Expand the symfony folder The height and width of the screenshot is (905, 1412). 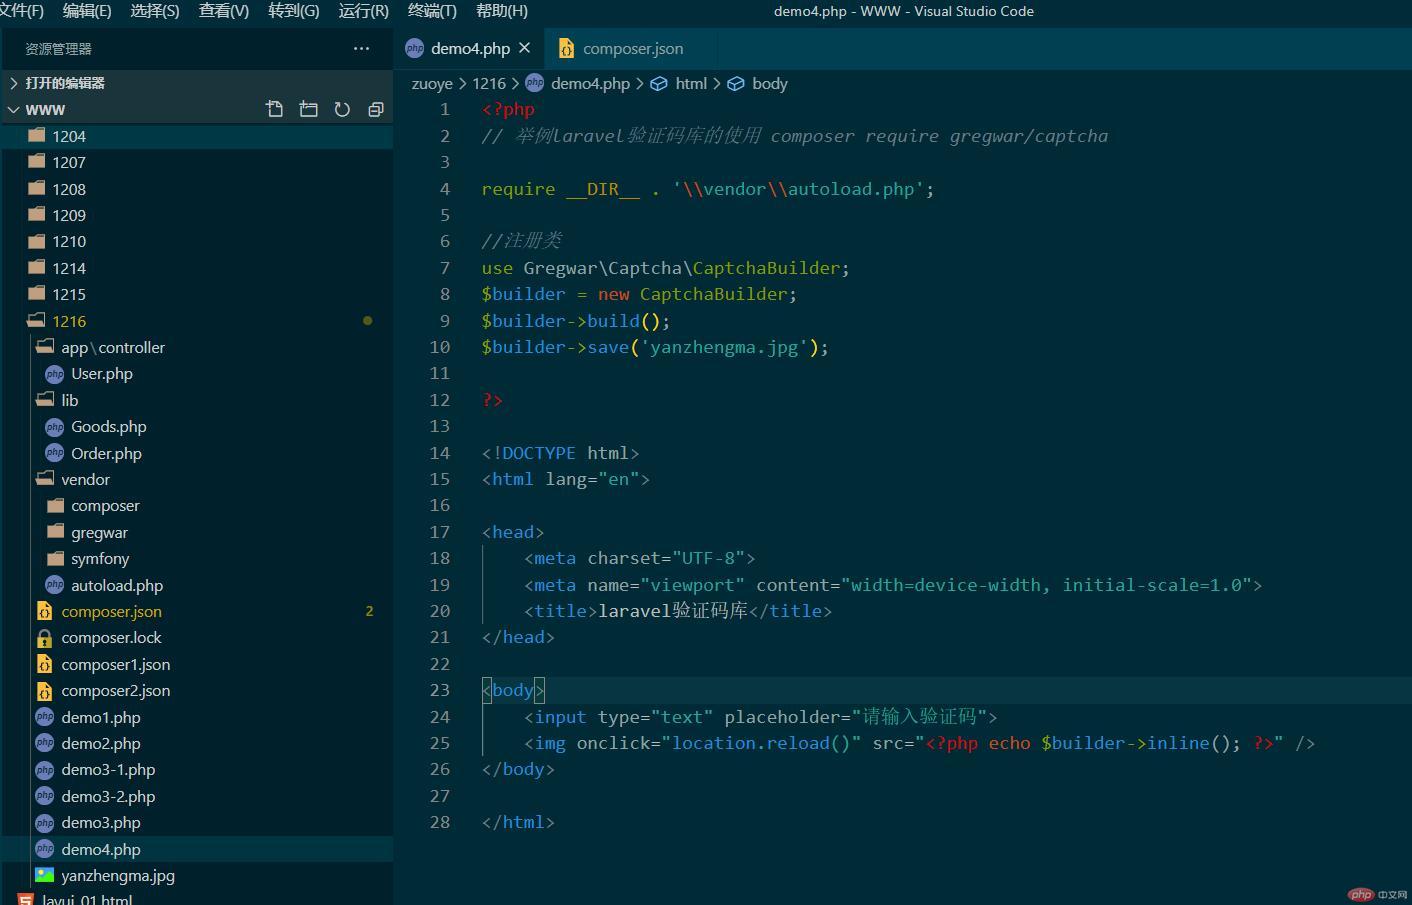[x=196, y=558]
